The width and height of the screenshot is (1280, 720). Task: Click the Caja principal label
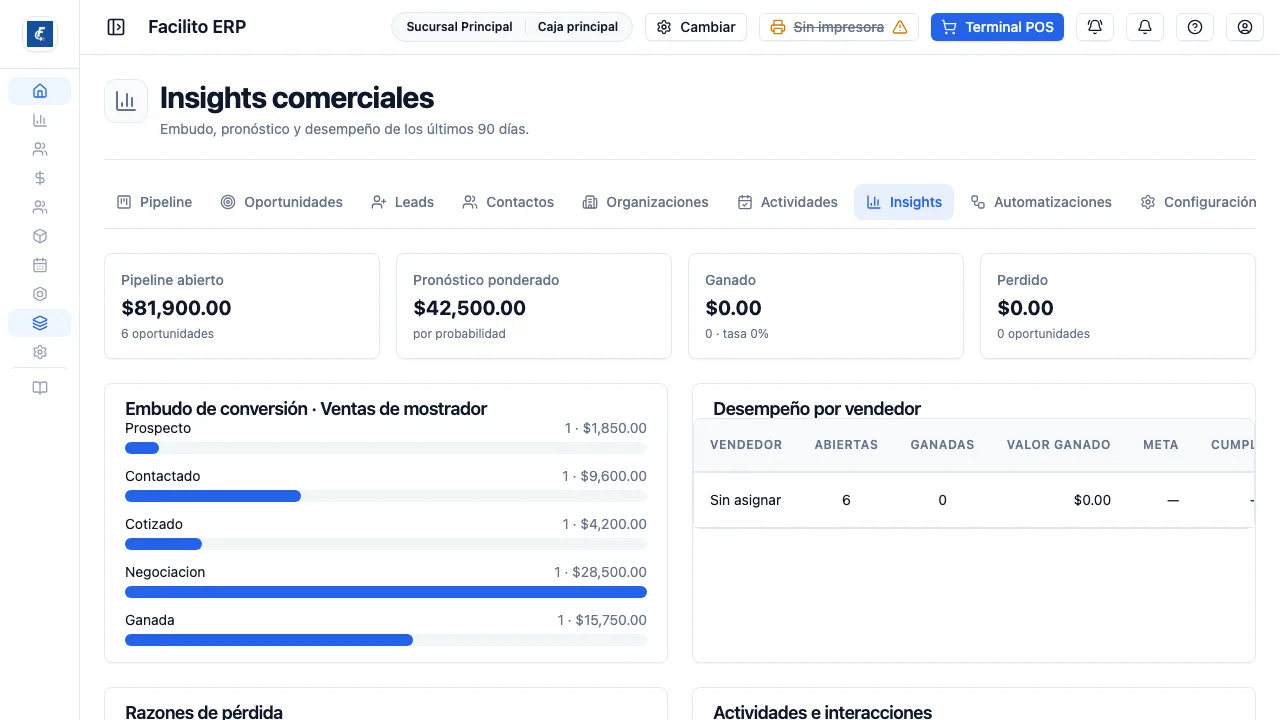pyautogui.click(x=578, y=27)
